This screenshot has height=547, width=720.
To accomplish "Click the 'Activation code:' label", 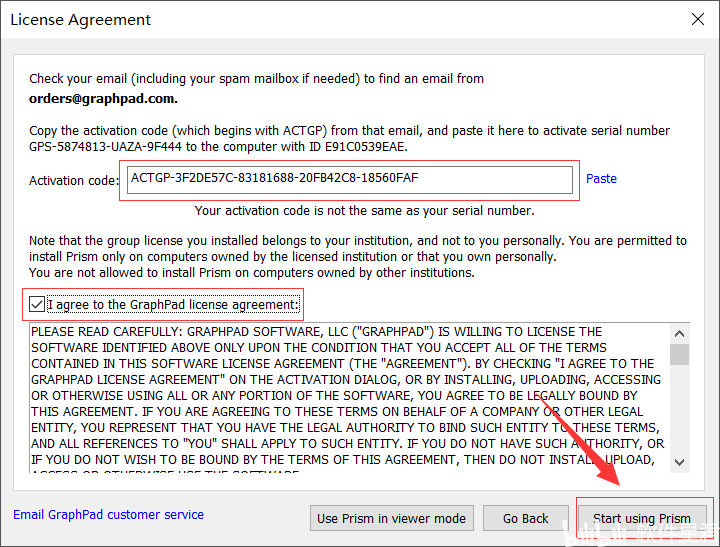I will click(x=74, y=180).
